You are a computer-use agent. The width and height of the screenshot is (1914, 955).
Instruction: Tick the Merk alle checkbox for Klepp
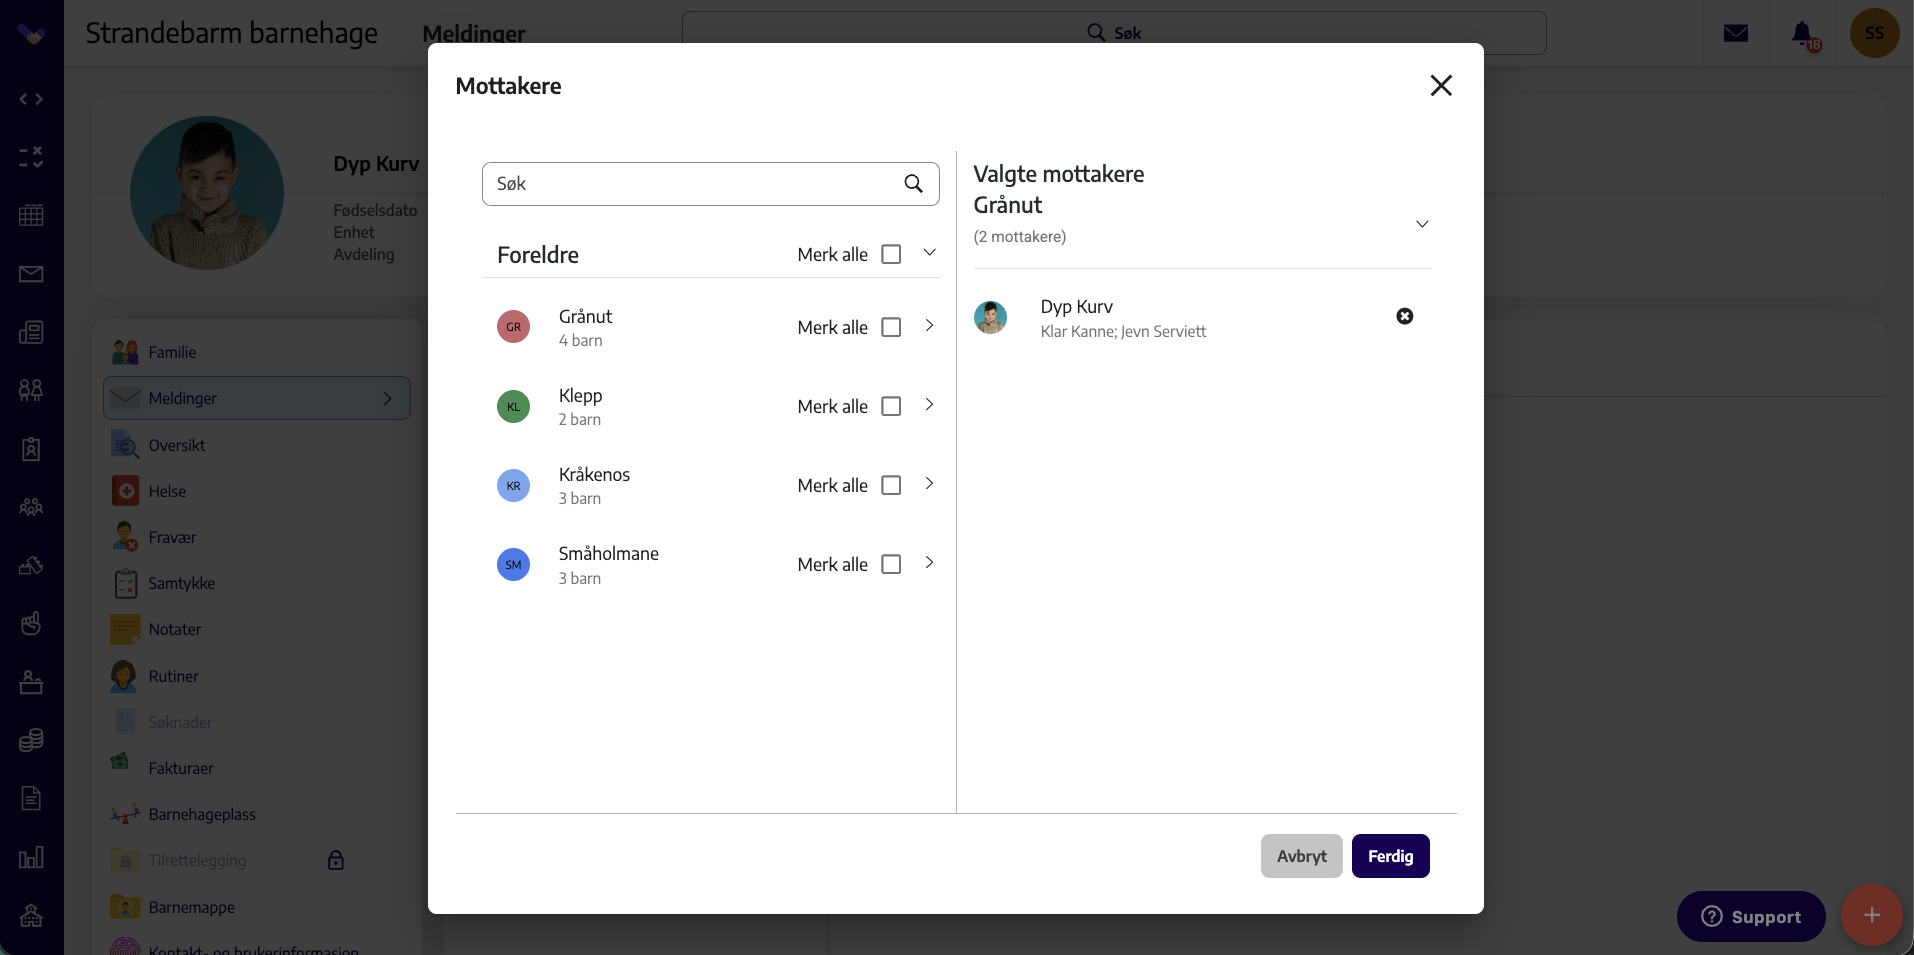(891, 407)
